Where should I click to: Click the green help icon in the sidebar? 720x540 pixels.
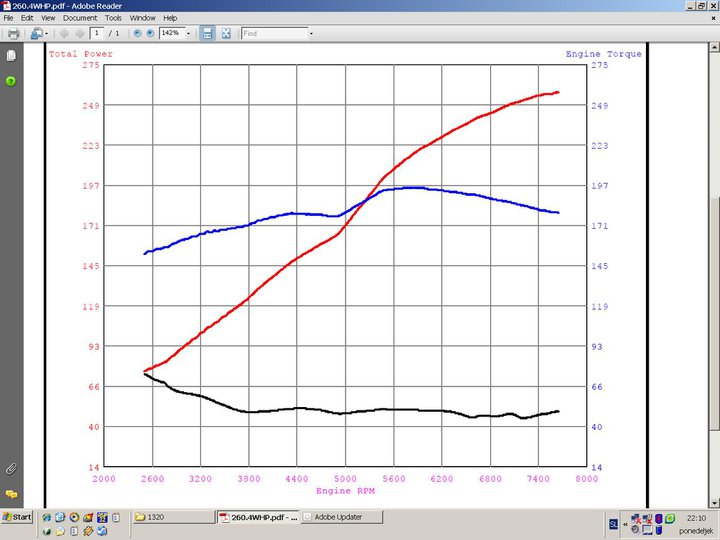(12, 81)
